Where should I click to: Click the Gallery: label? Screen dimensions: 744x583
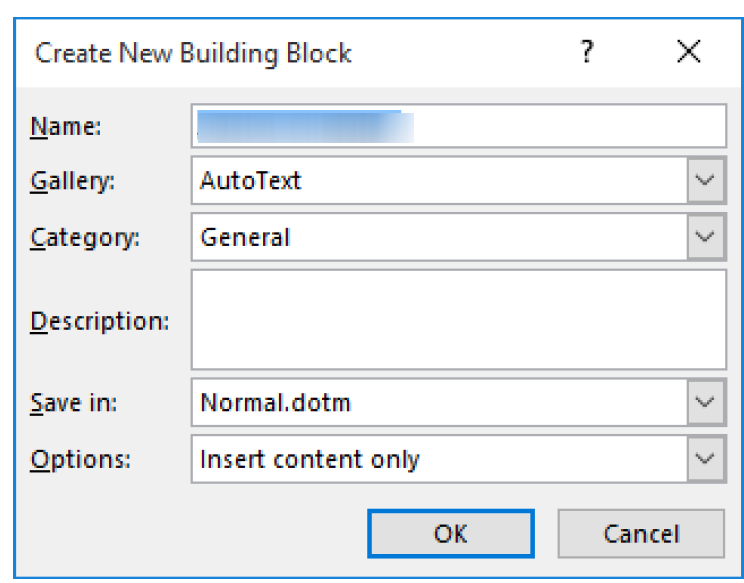click(72, 181)
